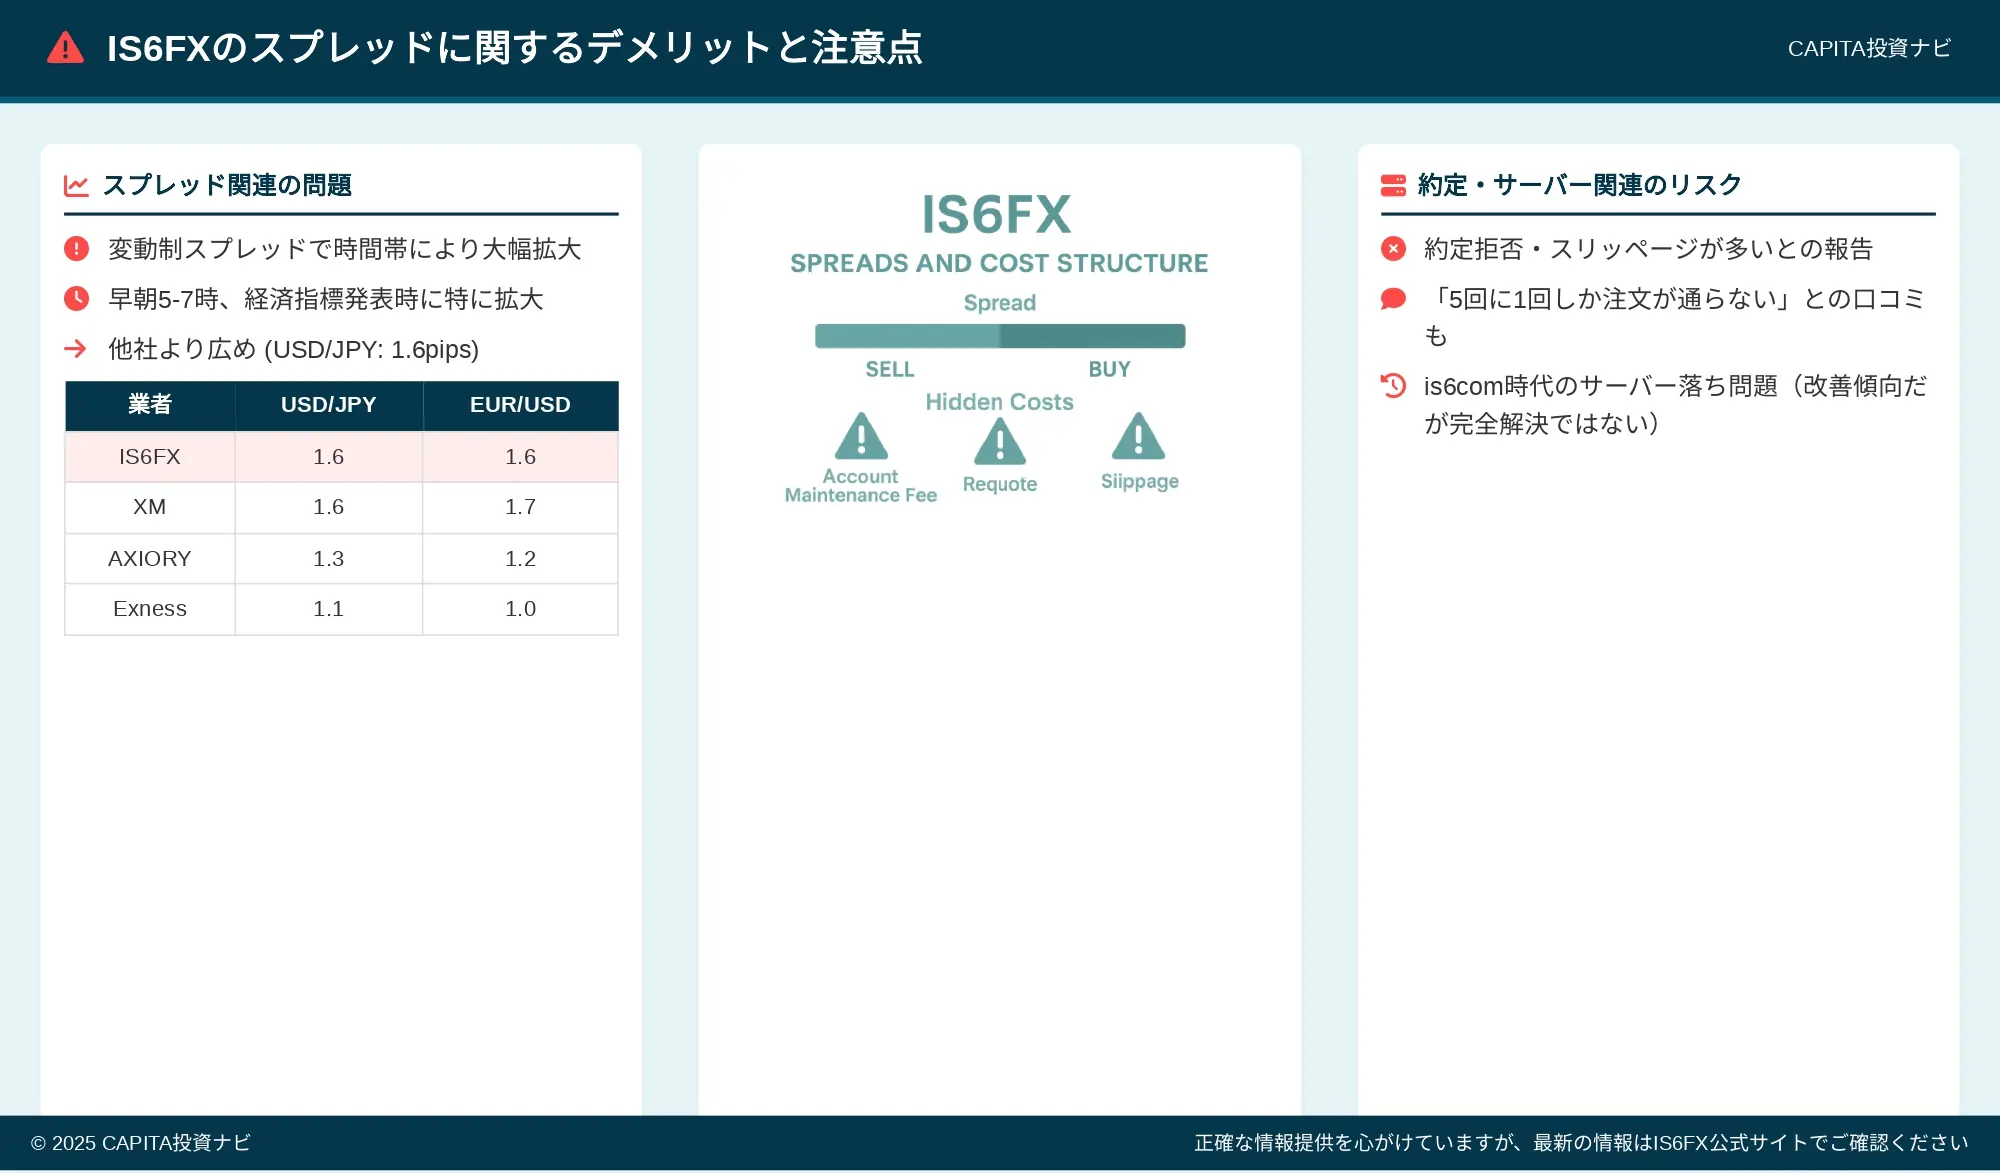Click IS6FX EUR/USD value 1.6
The width and height of the screenshot is (2000, 1173).
tap(521, 457)
